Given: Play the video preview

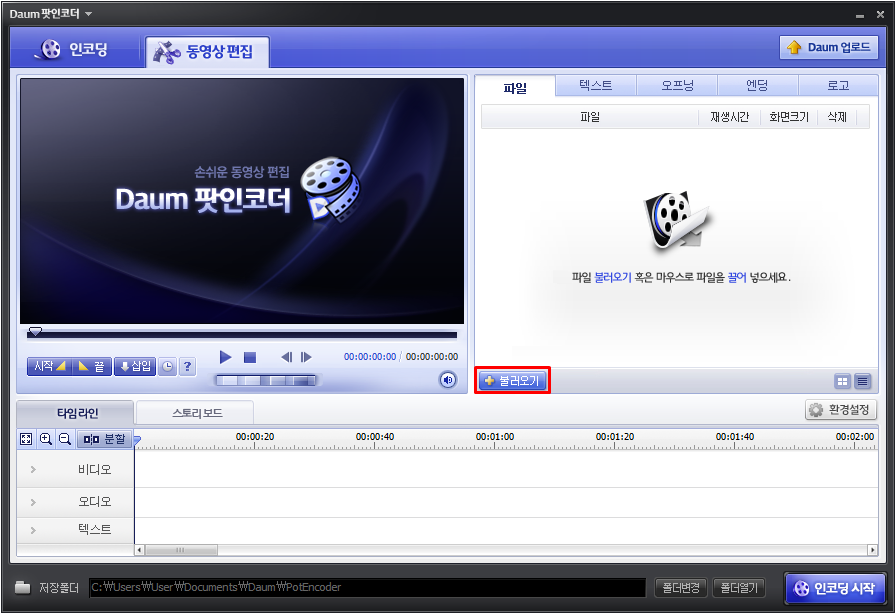Looking at the screenshot, I should pyautogui.click(x=226, y=357).
